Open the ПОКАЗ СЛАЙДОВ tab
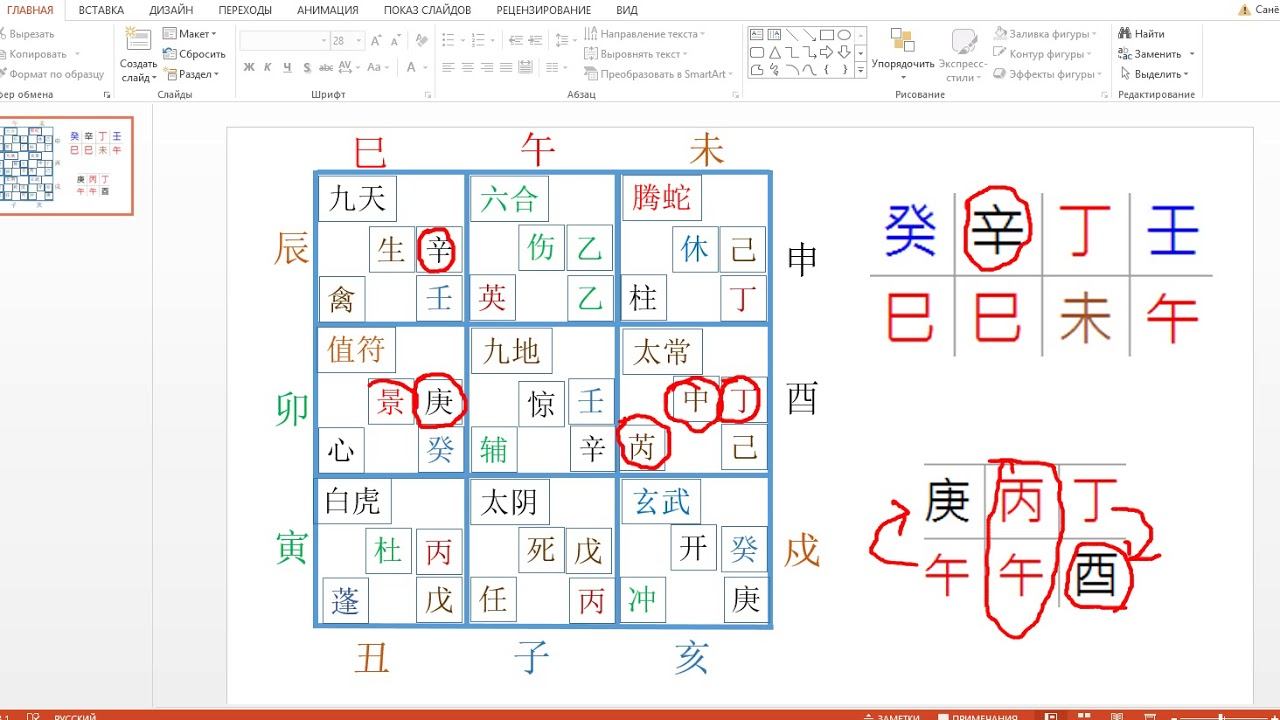Viewport: 1280px width, 720px height. click(x=427, y=10)
